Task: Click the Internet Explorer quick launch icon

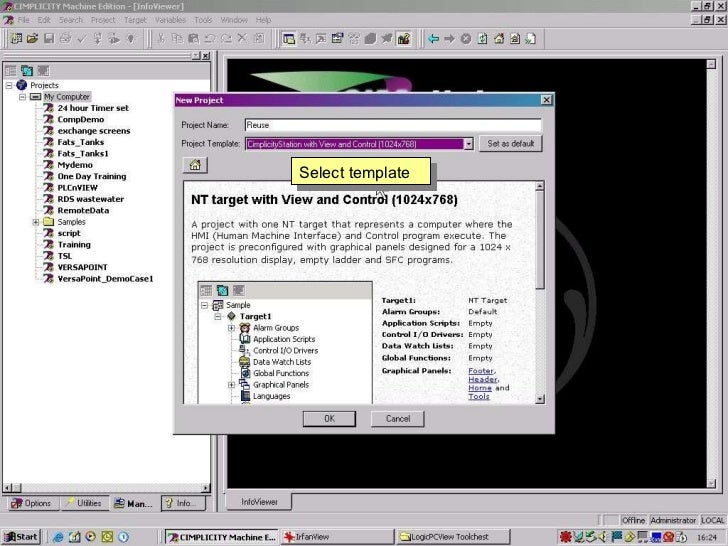Action: pos(58,537)
